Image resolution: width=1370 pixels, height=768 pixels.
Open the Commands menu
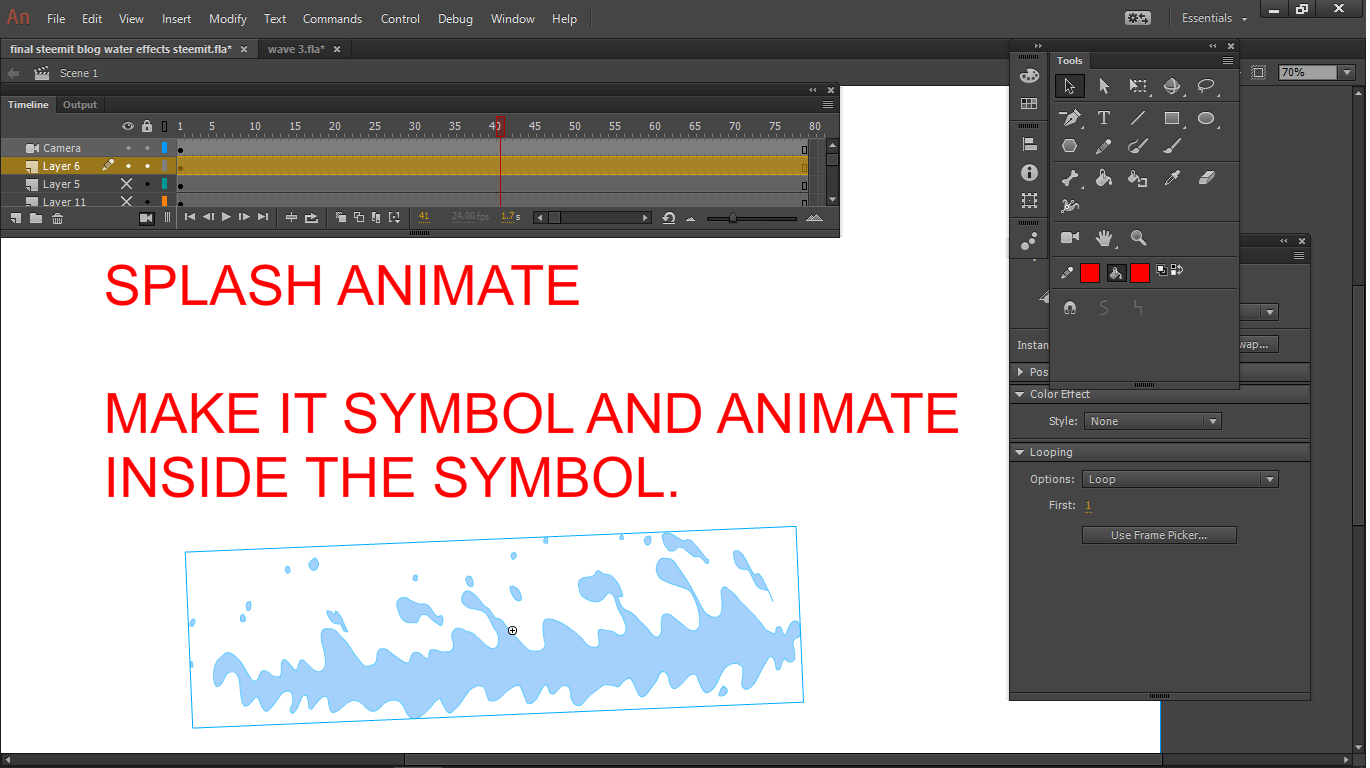coord(333,19)
